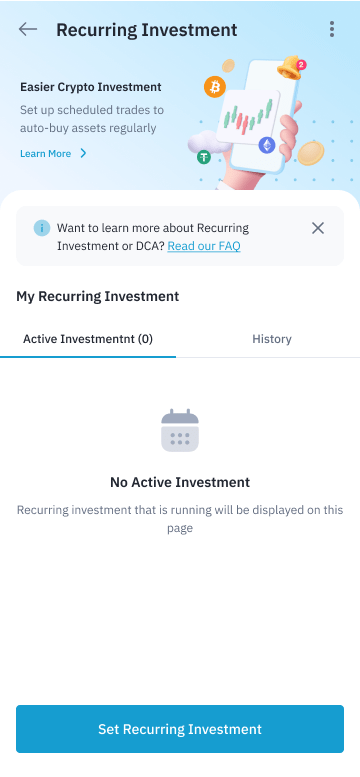This screenshot has height=777, width=360.
Task: Click the blue info circle icon
Action: tap(42, 228)
